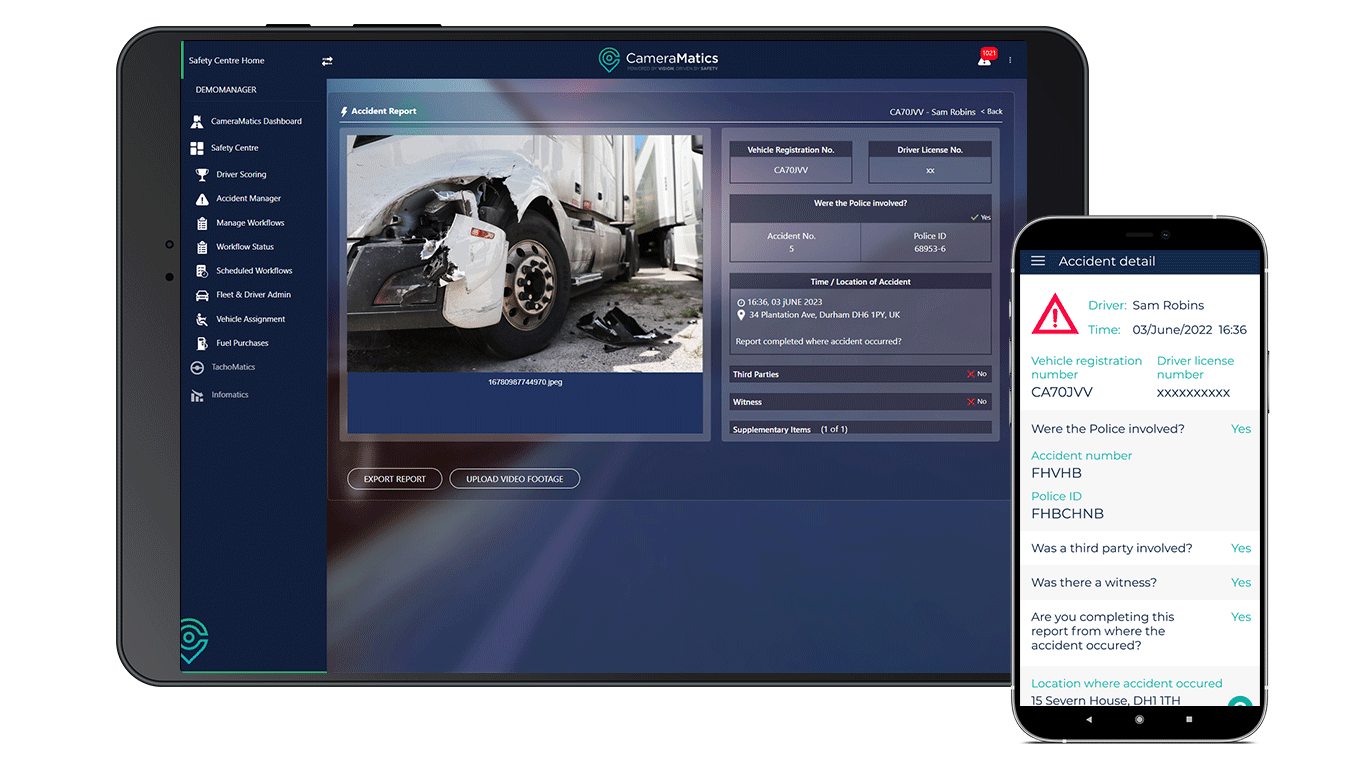
Task: Click the 16780987744970.jpeg filename
Action: coord(525,382)
